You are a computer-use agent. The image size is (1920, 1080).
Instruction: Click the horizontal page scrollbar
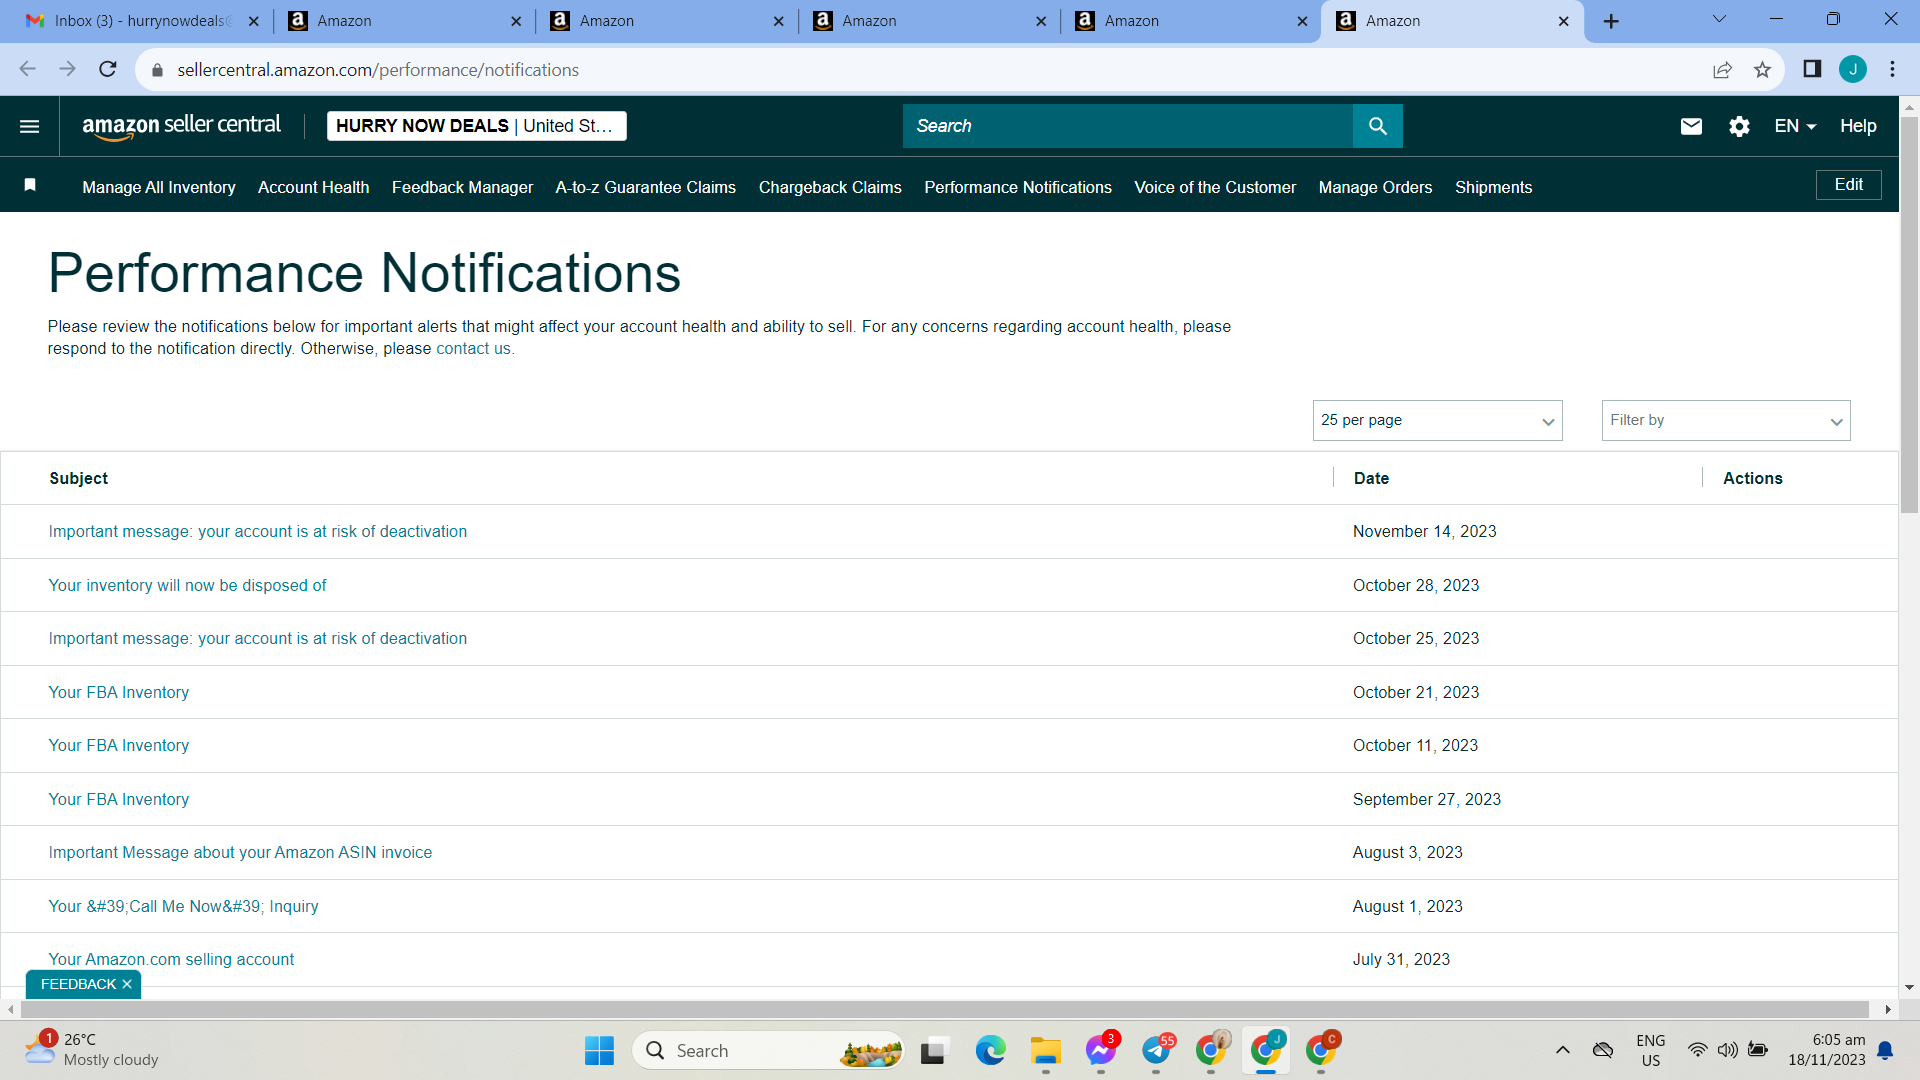tap(944, 1009)
